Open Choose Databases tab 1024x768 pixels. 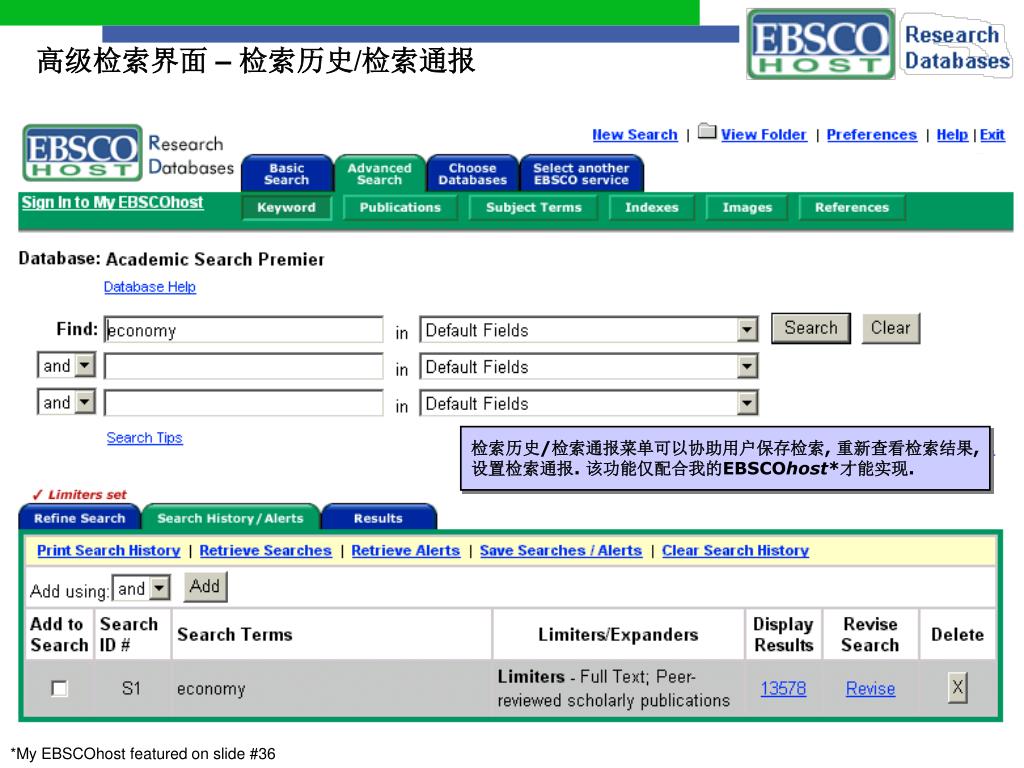pos(472,174)
